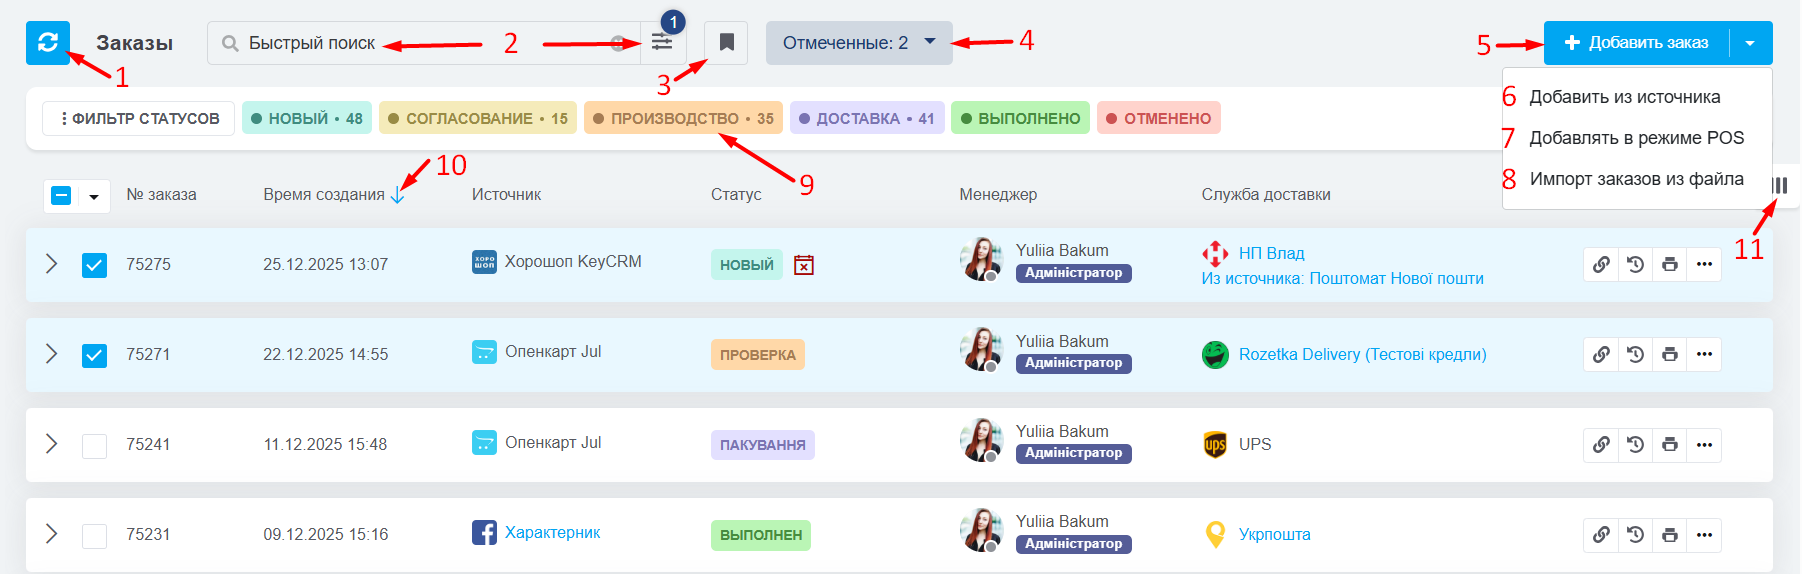Click the Facebook icon for Характерник source
This screenshot has height=574, width=1802.
click(x=484, y=532)
